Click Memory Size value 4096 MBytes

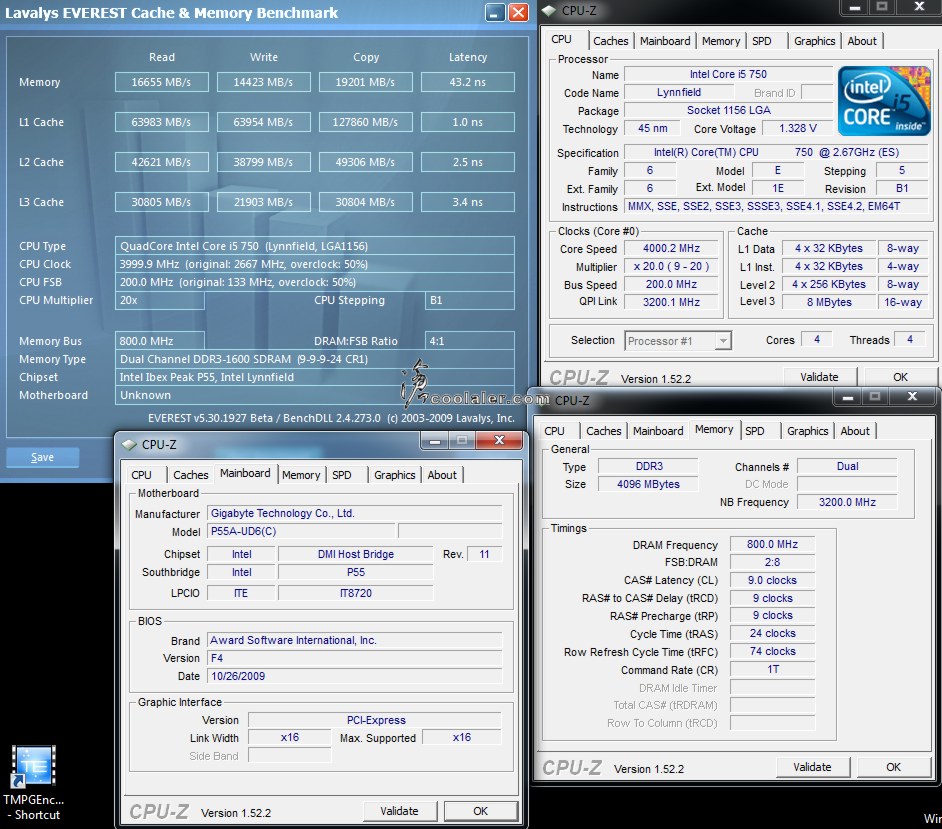648,484
